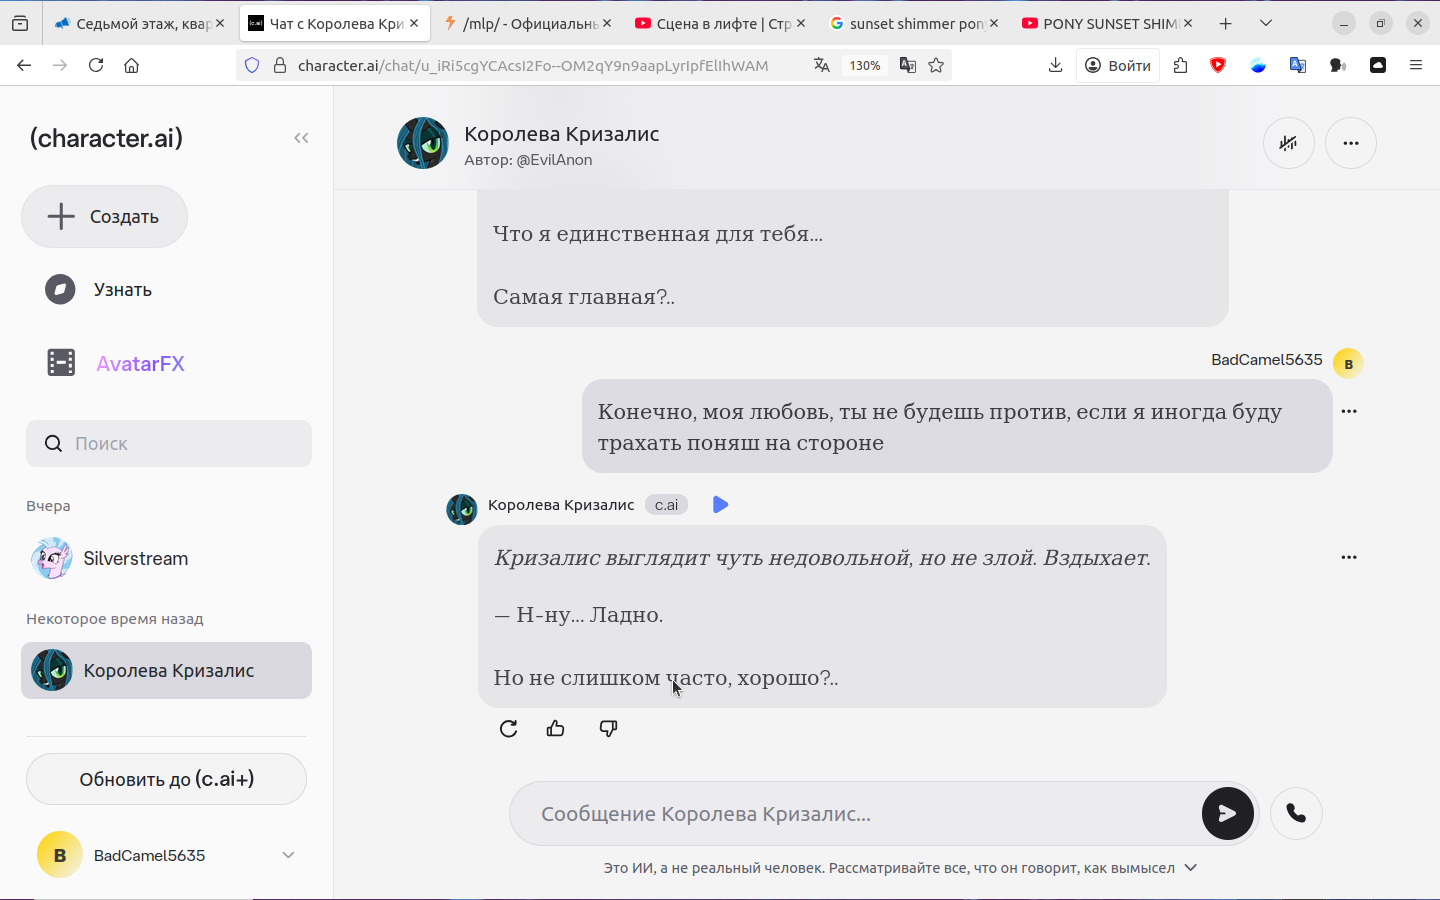Open the page translate icon
Image resolution: width=1440 pixels, height=900 pixels.
[x=821, y=65]
